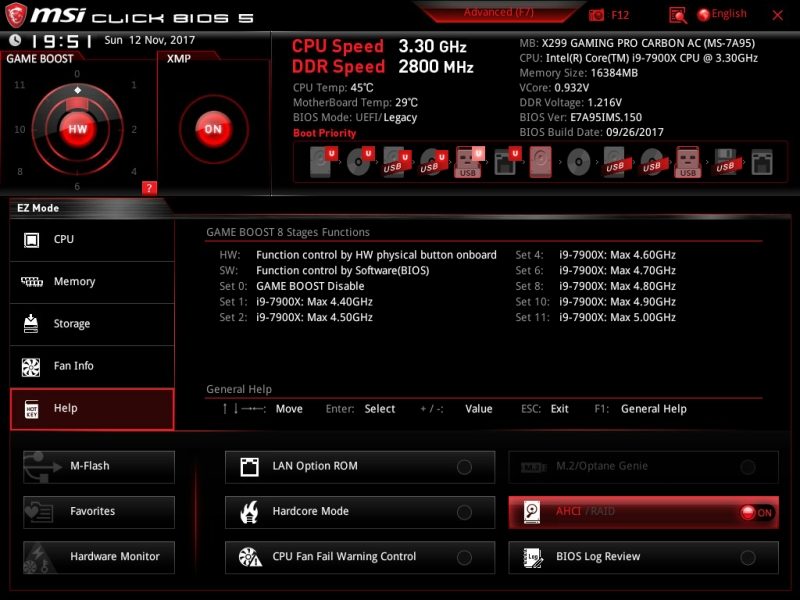
Task: Toggle the AHCI / RAID switch off
Action: 756,512
